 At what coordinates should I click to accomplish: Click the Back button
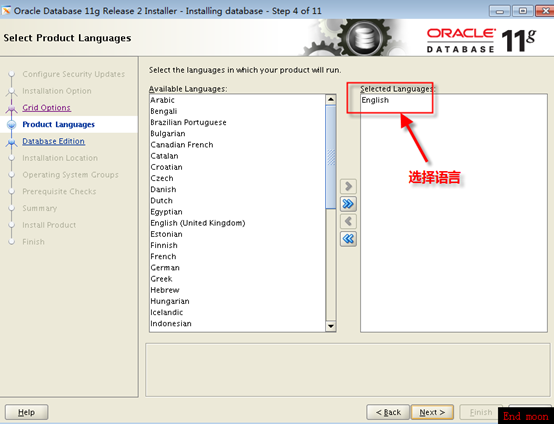click(x=388, y=412)
